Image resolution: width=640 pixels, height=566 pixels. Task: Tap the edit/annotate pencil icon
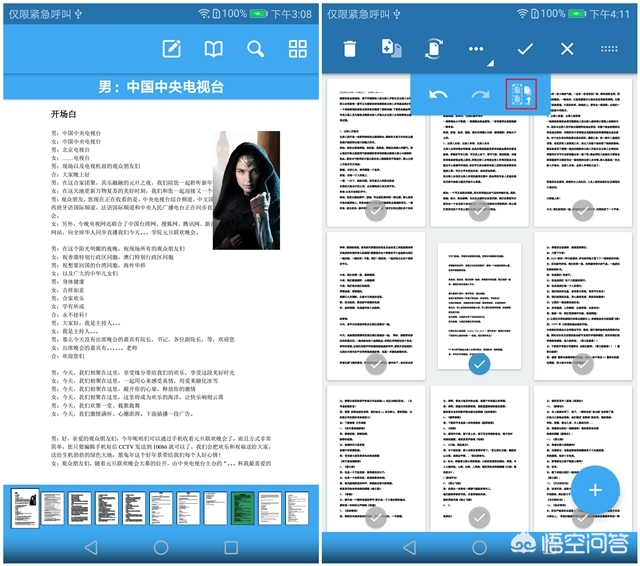pyautogui.click(x=172, y=49)
